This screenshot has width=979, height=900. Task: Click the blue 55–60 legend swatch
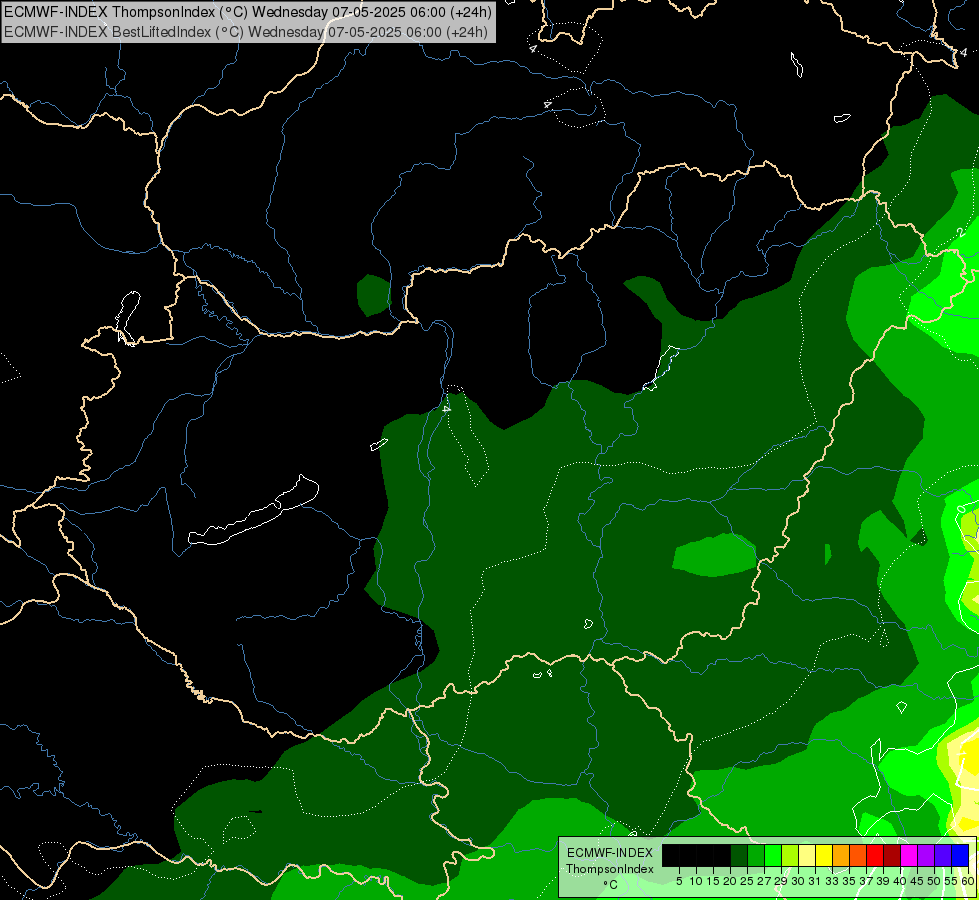point(960,855)
